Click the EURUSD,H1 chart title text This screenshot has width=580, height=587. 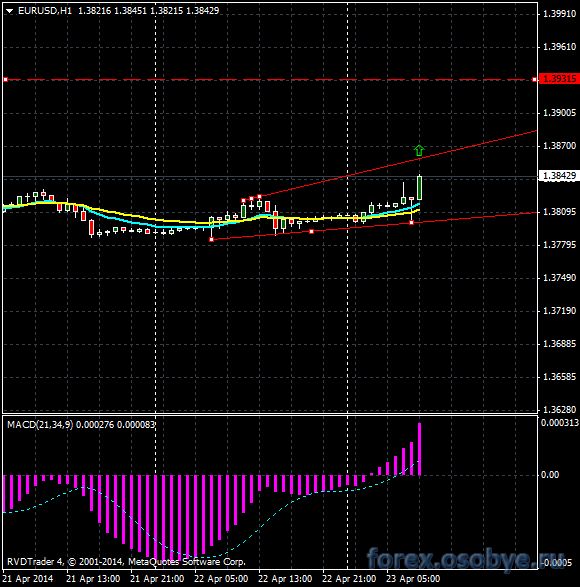click(x=45, y=11)
